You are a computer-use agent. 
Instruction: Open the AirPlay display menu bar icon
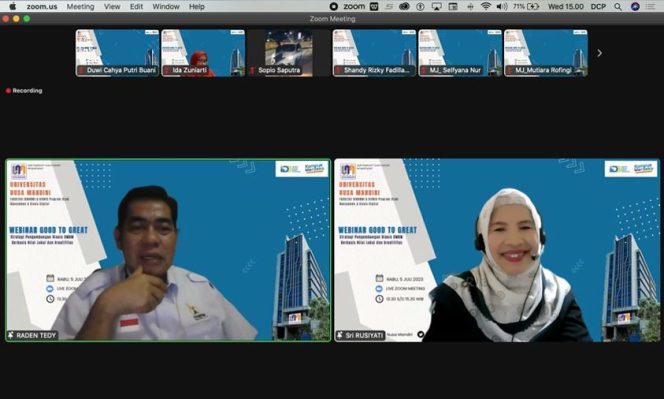click(x=437, y=6)
